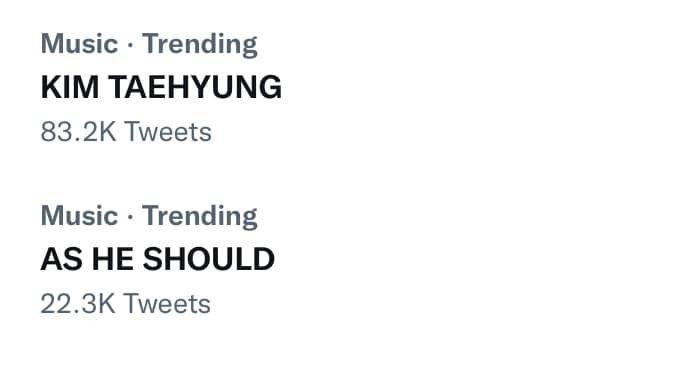Select the Music · Trending label above AS HE SHOULD
This screenshot has width=678, height=368.
point(149,216)
